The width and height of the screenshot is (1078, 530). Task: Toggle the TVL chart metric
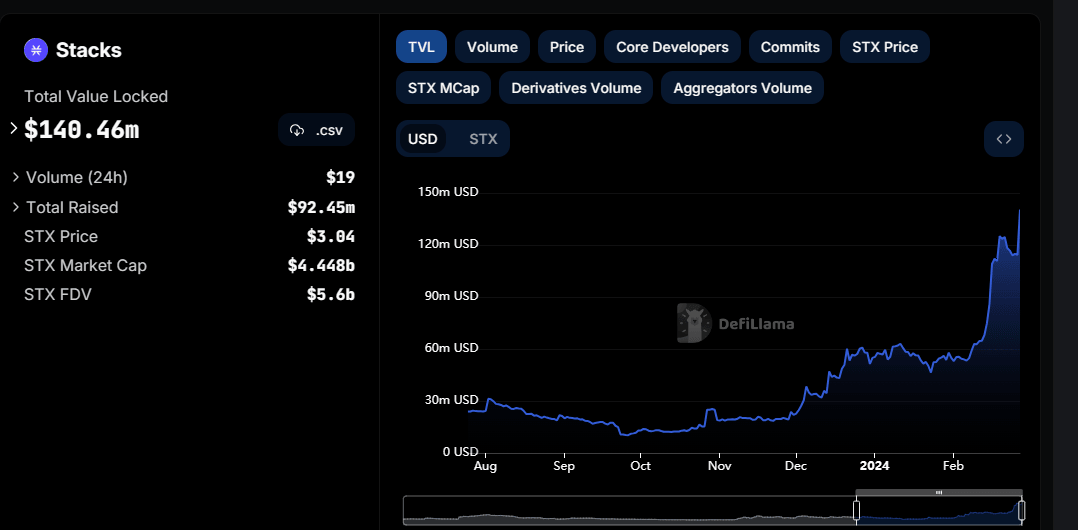point(421,47)
